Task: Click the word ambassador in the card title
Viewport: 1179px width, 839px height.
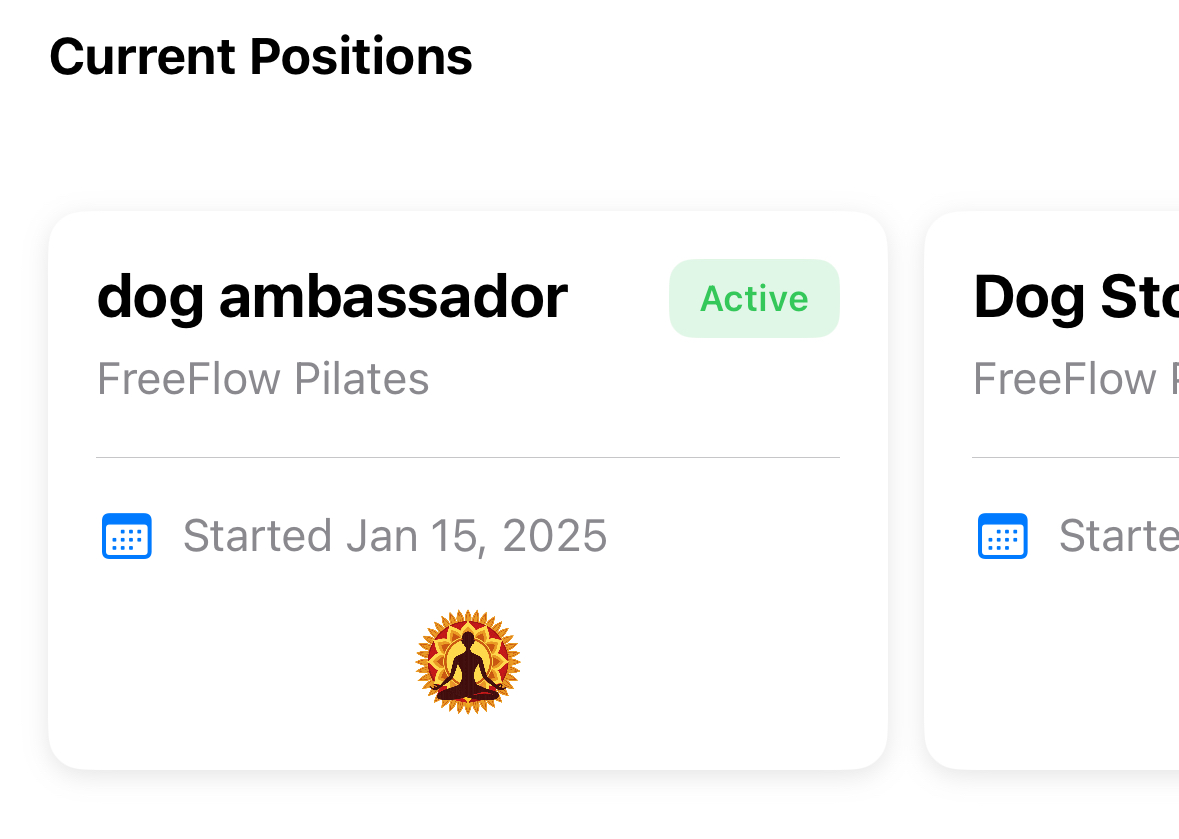Action: coord(393,296)
